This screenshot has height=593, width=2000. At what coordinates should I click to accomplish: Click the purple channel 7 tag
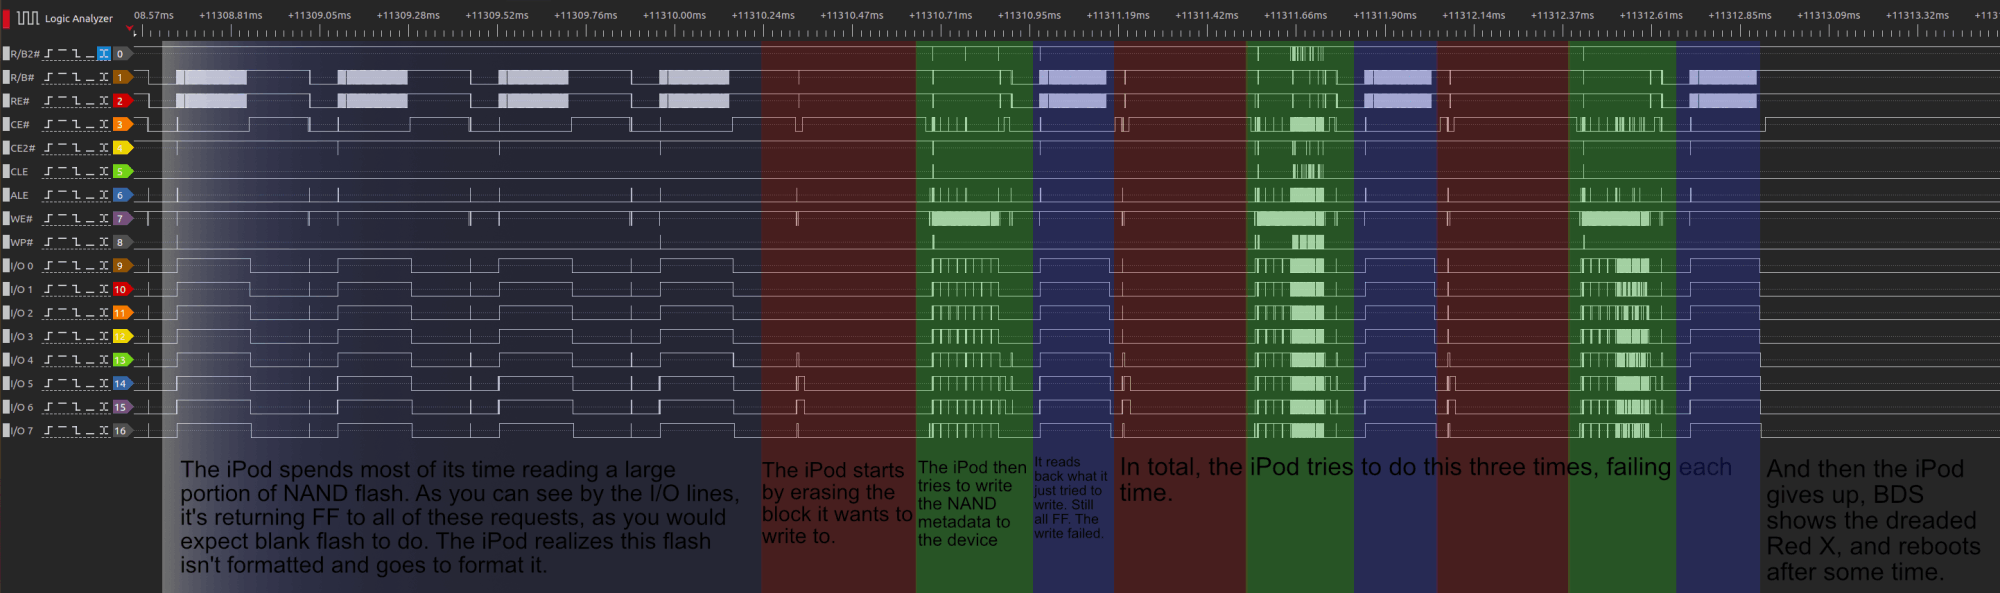pyautogui.click(x=122, y=219)
